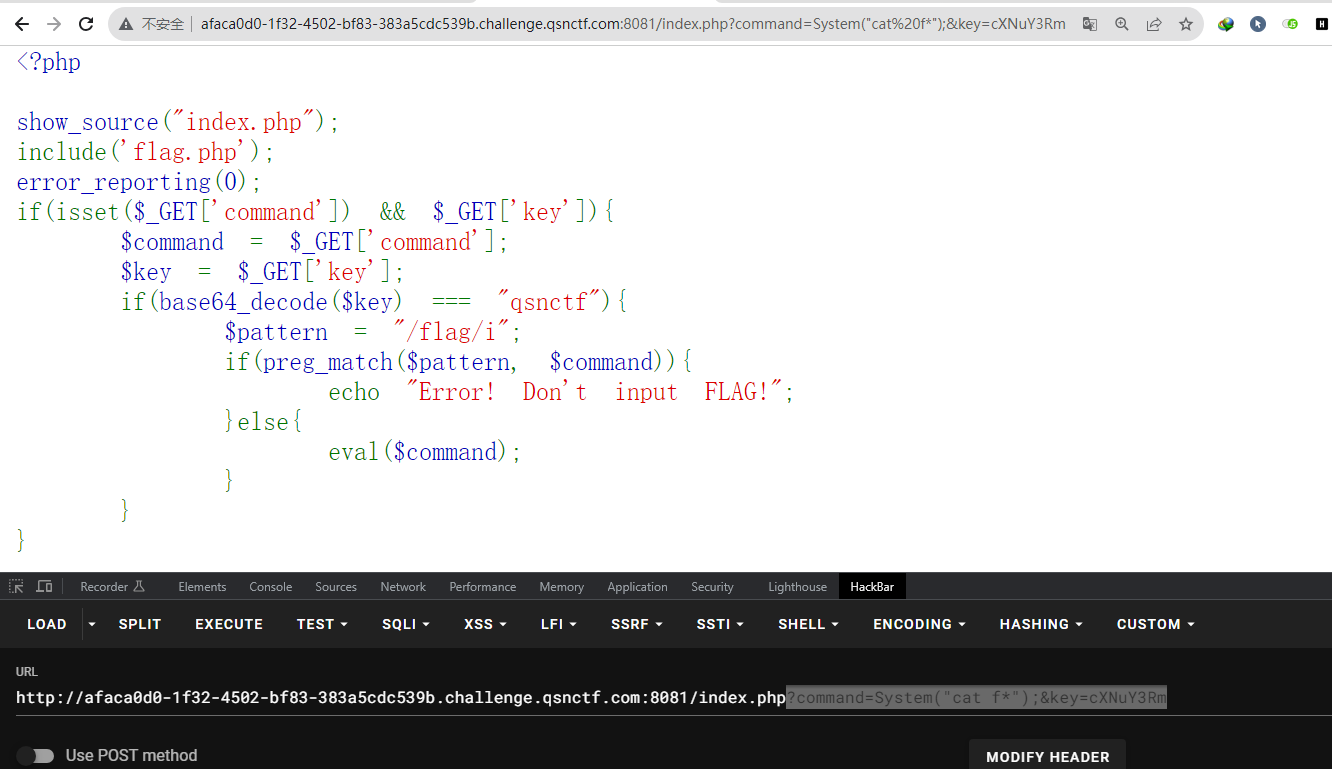Toggle DevTools device toolbar icon
Viewport: 1332px width, 769px height.
point(44,587)
